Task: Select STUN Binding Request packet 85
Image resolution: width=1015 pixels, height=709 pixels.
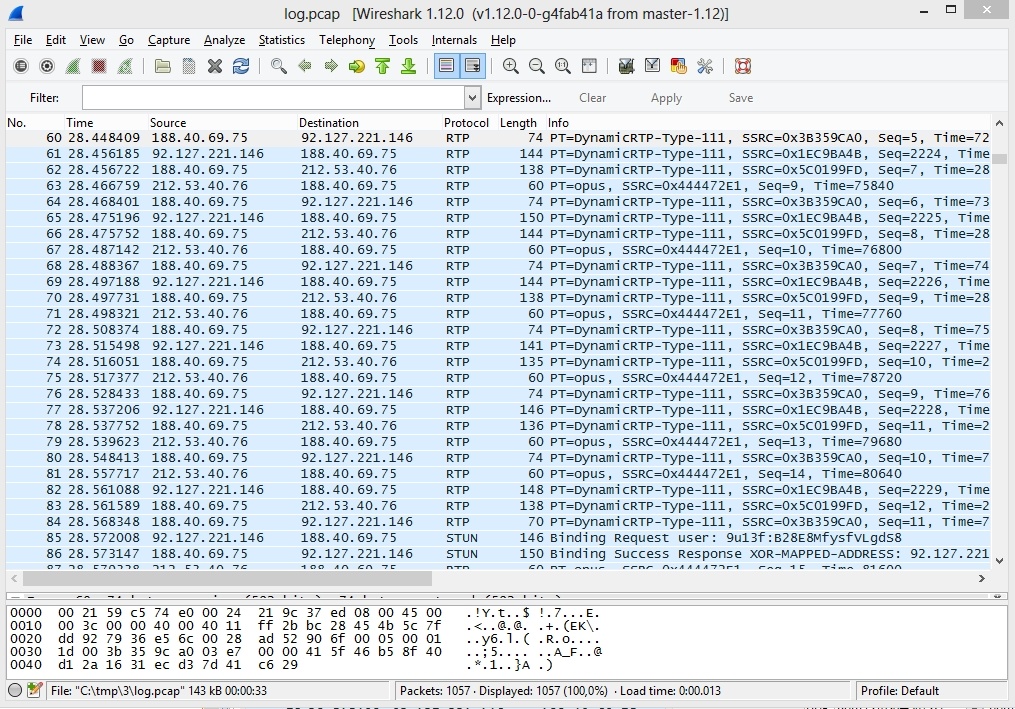Action: [500, 537]
